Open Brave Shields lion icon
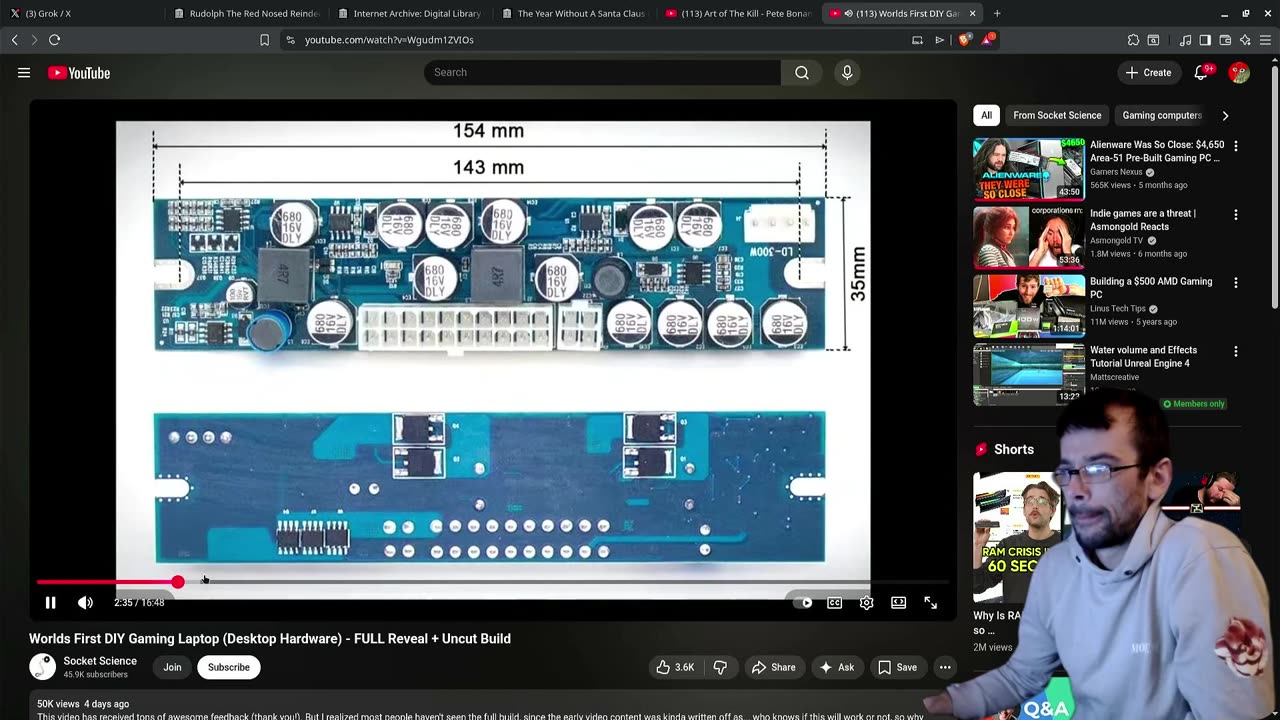Screen dimensions: 1280x720 [964, 40]
